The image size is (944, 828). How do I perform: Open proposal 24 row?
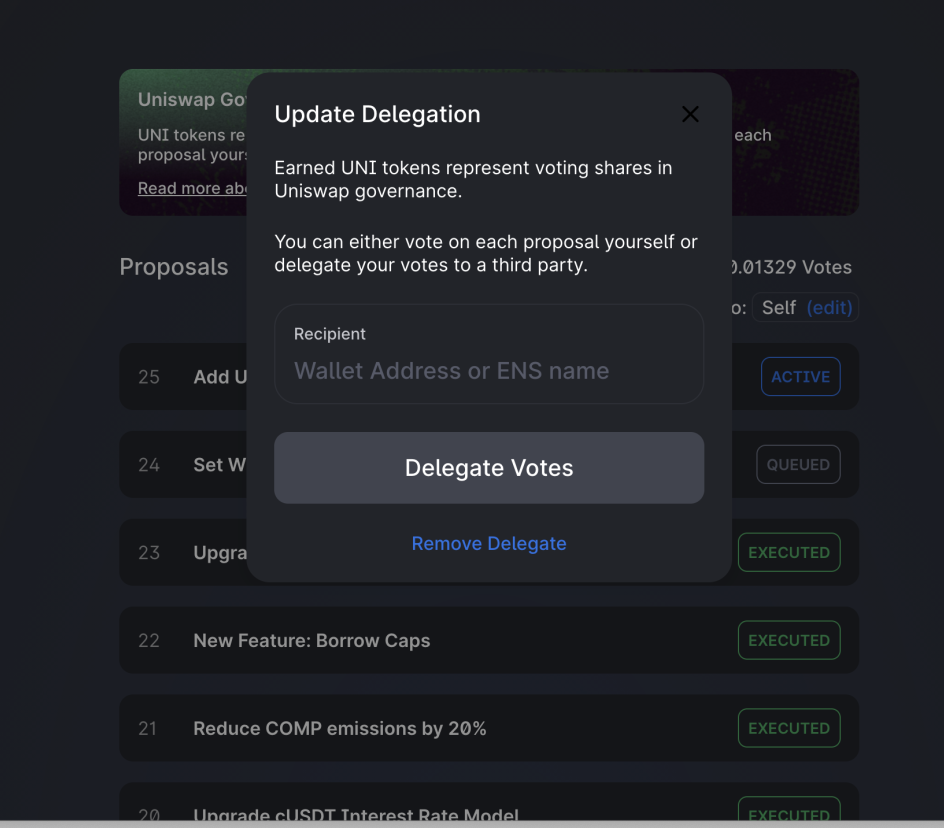183,465
